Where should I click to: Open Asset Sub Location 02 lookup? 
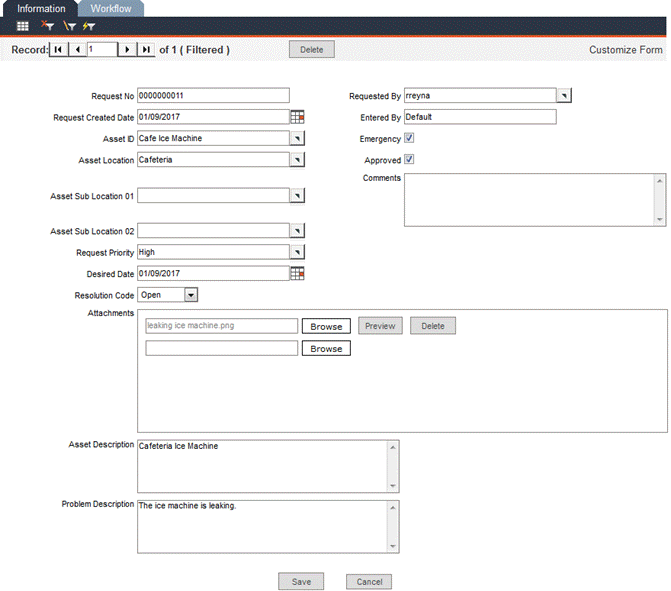[297, 231]
